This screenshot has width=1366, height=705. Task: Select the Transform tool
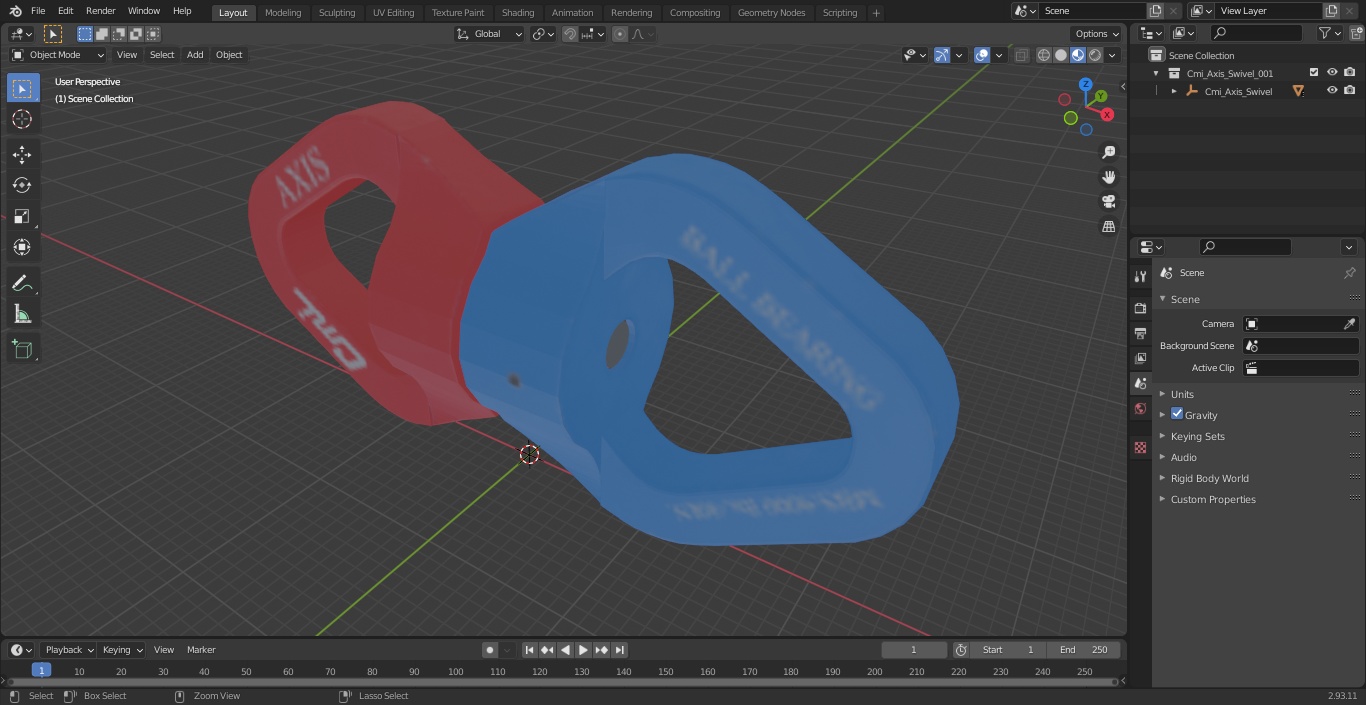point(22,247)
